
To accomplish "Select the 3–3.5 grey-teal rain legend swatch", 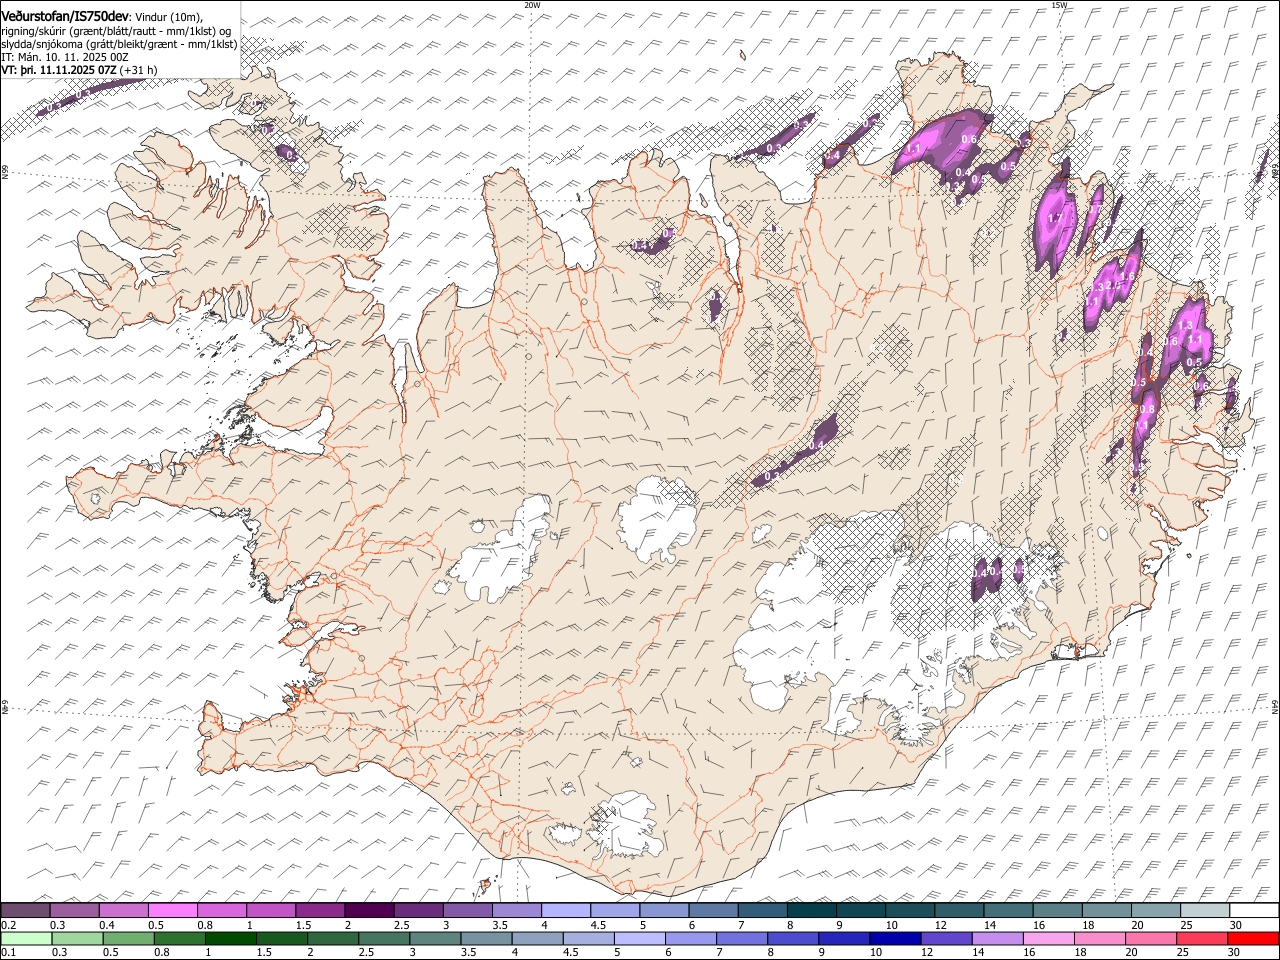I will click(x=435, y=938).
